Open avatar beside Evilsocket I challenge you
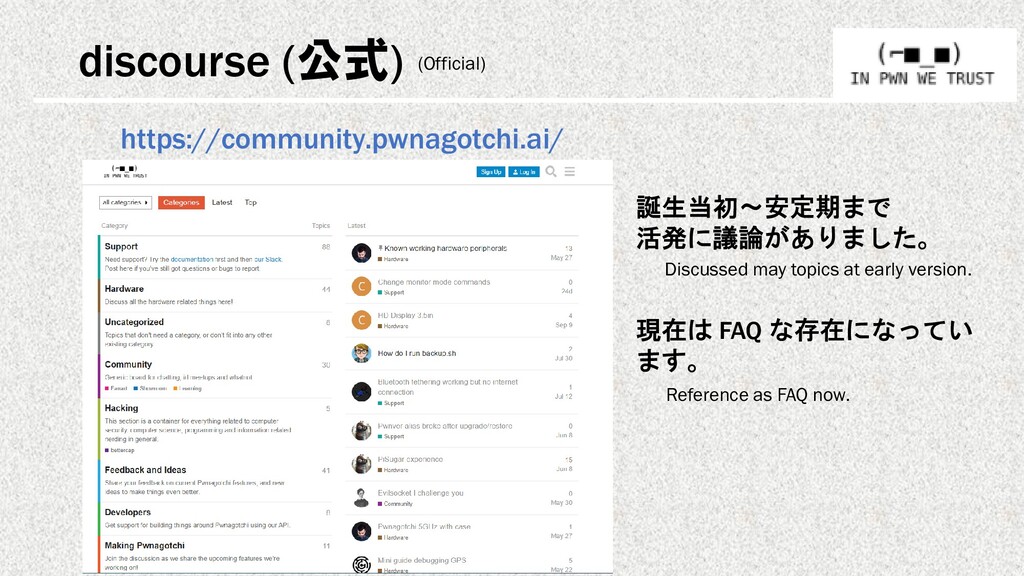 (x=361, y=498)
